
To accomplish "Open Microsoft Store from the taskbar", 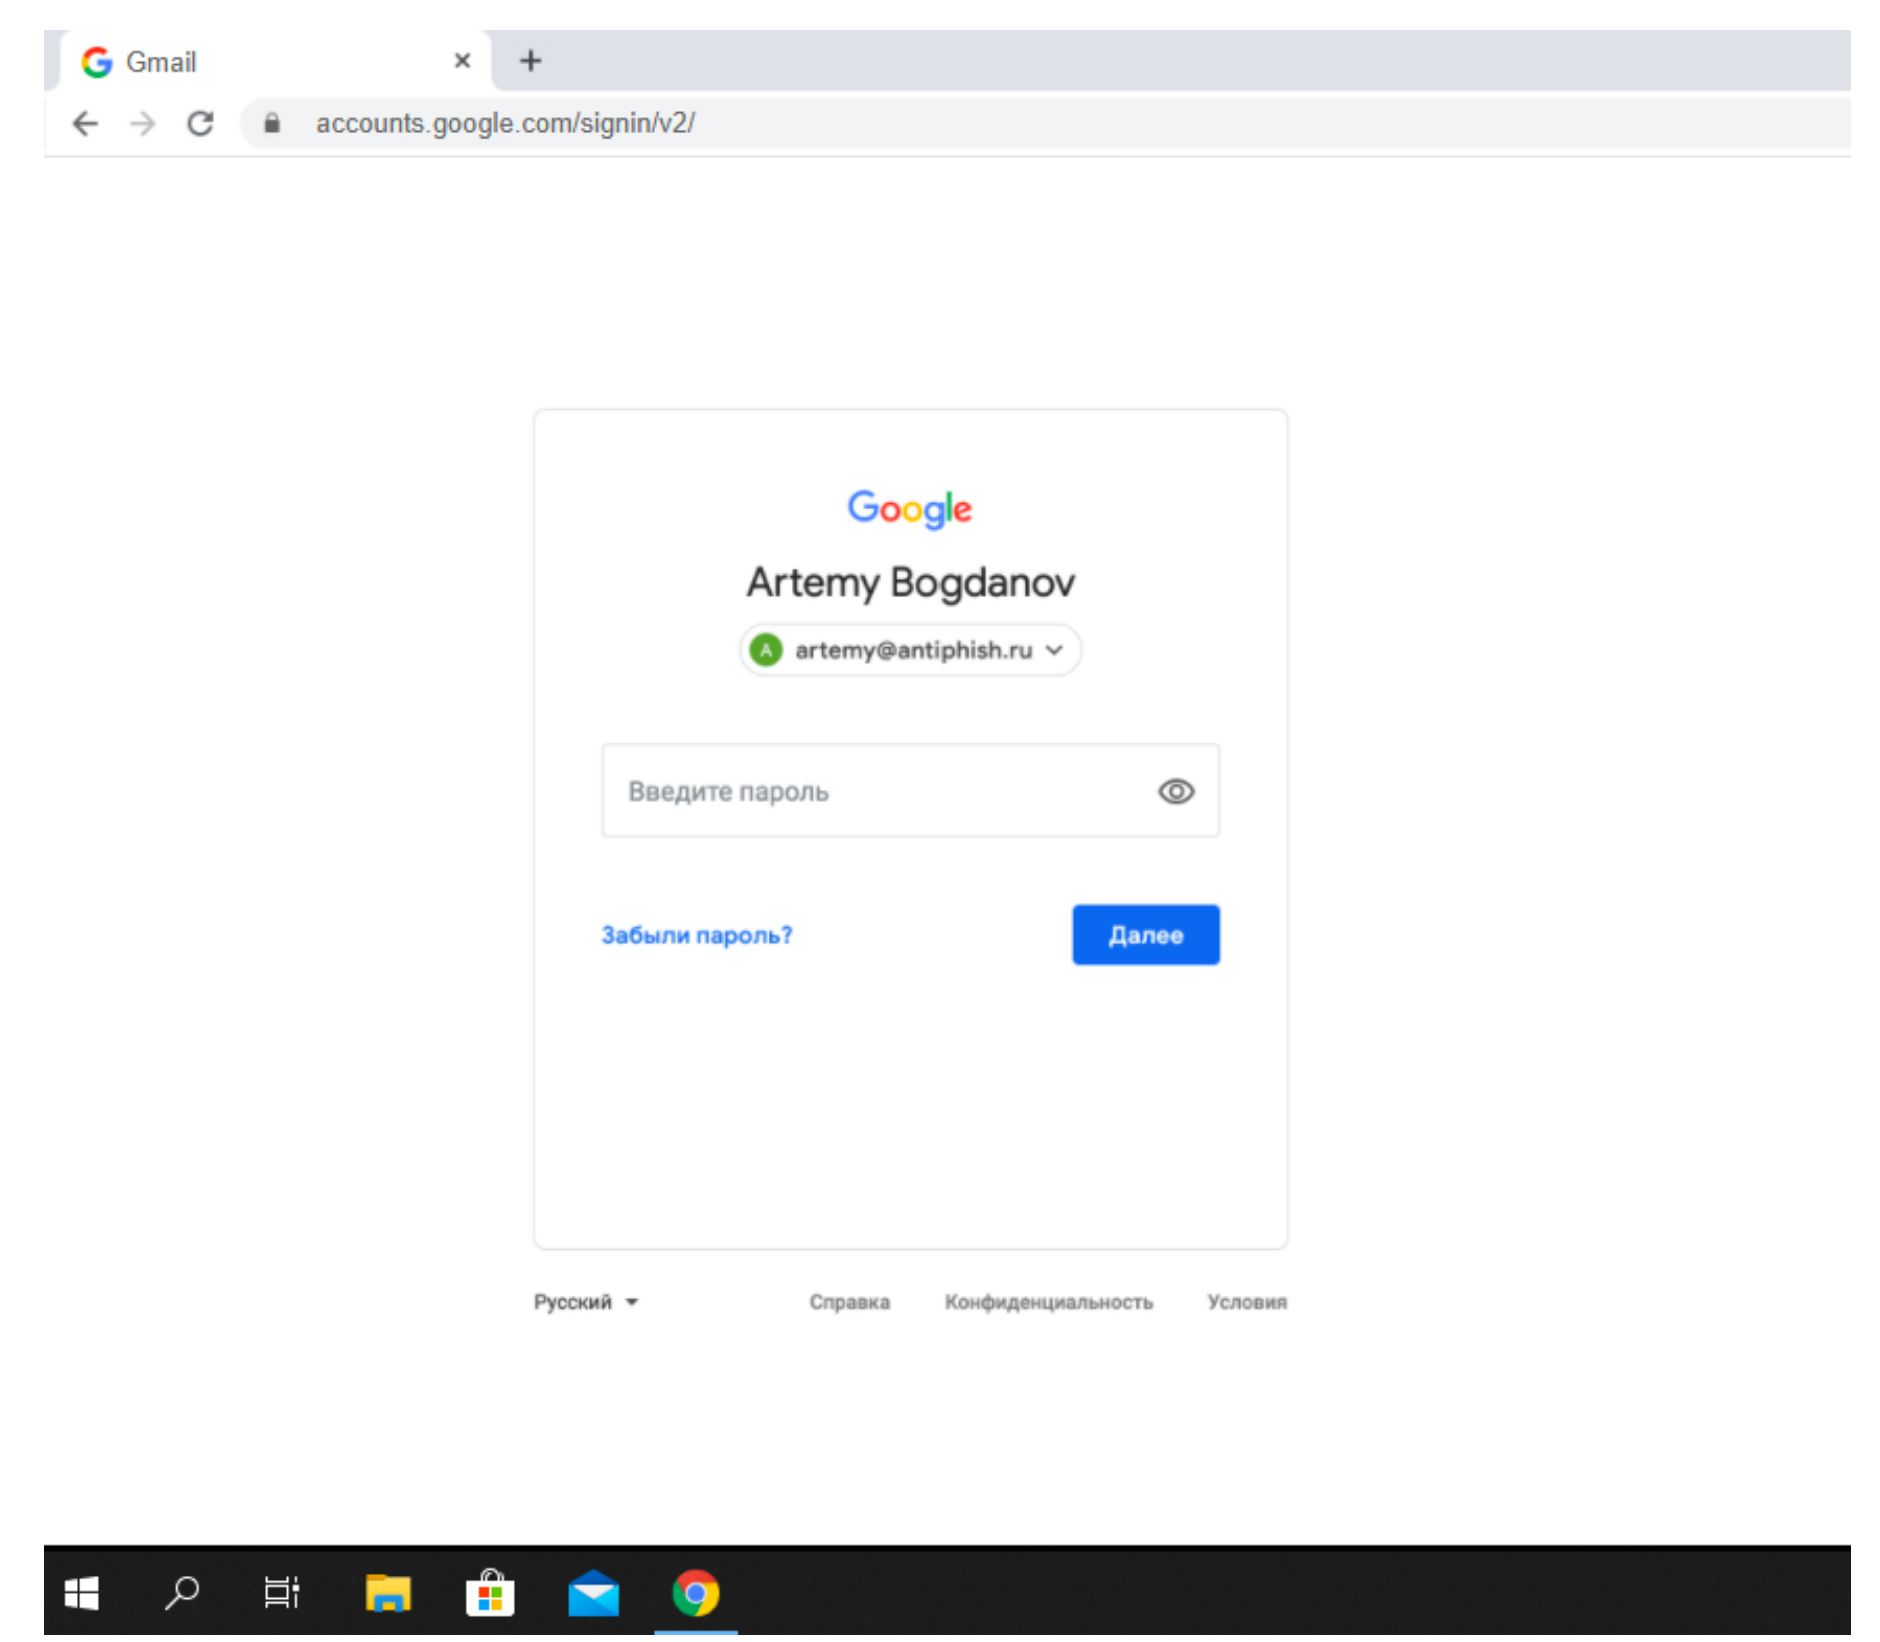I will (x=490, y=1592).
